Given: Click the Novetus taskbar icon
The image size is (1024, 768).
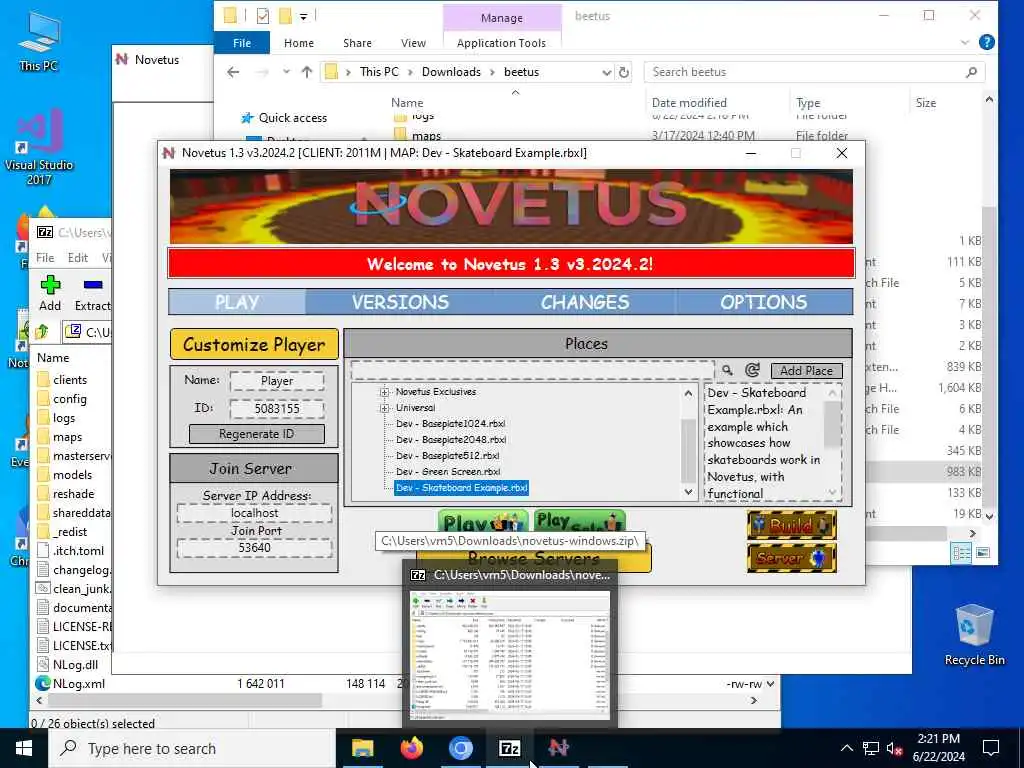Looking at the screenshot, I should (x=558, y=748).
